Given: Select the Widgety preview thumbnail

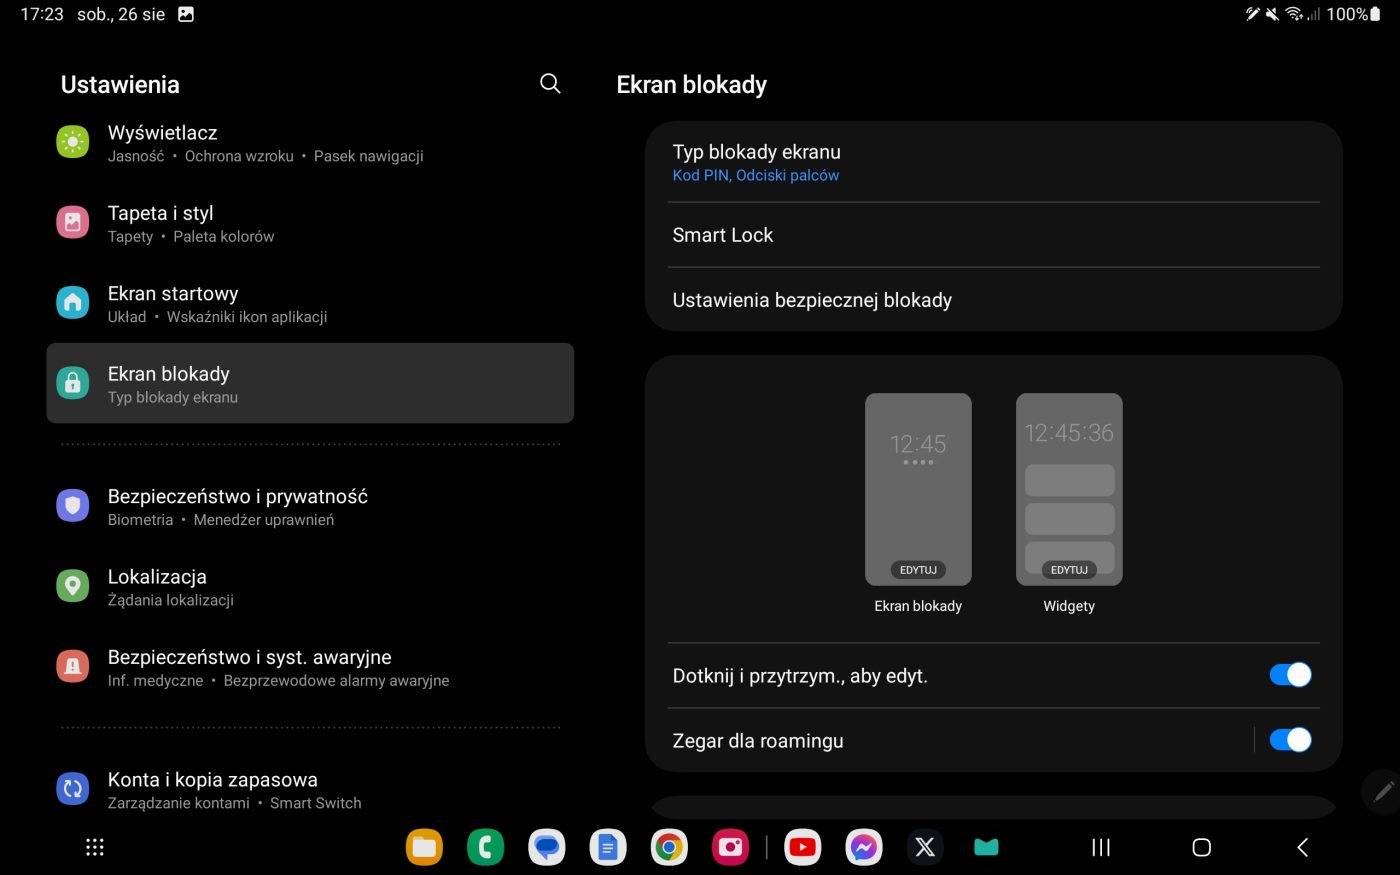Looking at the screenshot, I should point(1069,489).
